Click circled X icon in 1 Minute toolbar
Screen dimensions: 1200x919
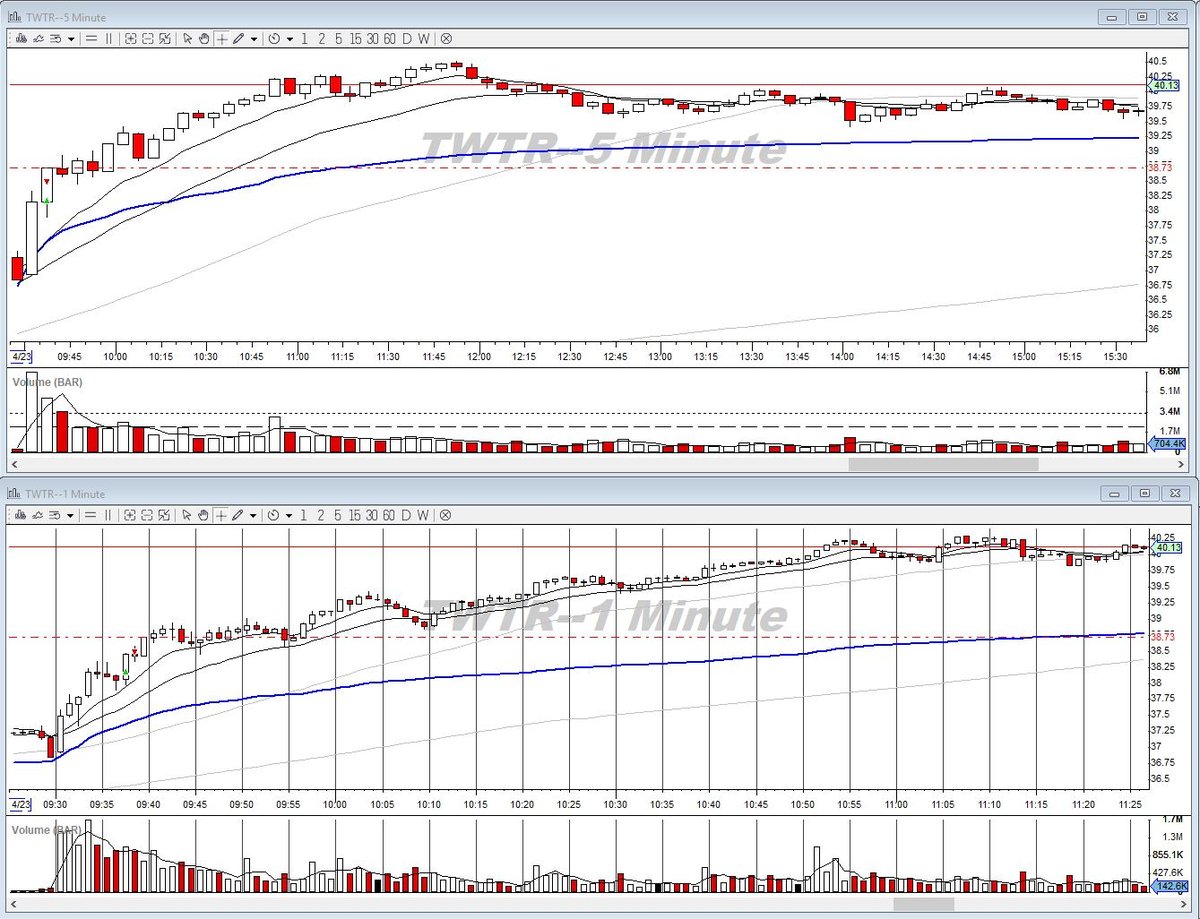tap(446, 514)
